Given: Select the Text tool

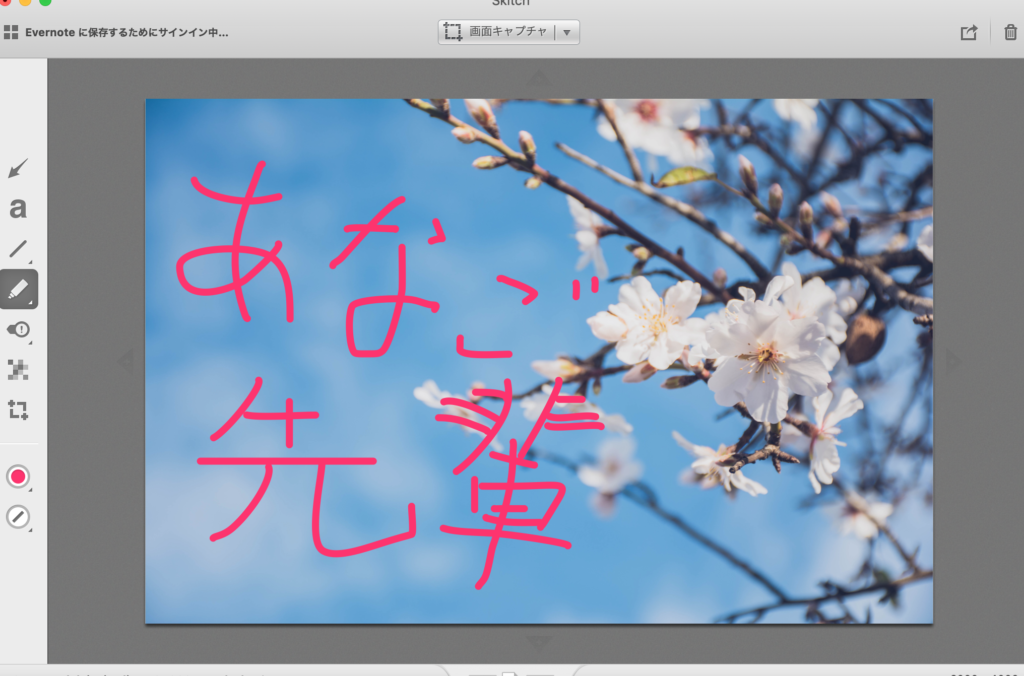Looking at the screenshot, I should pos(18,209).
